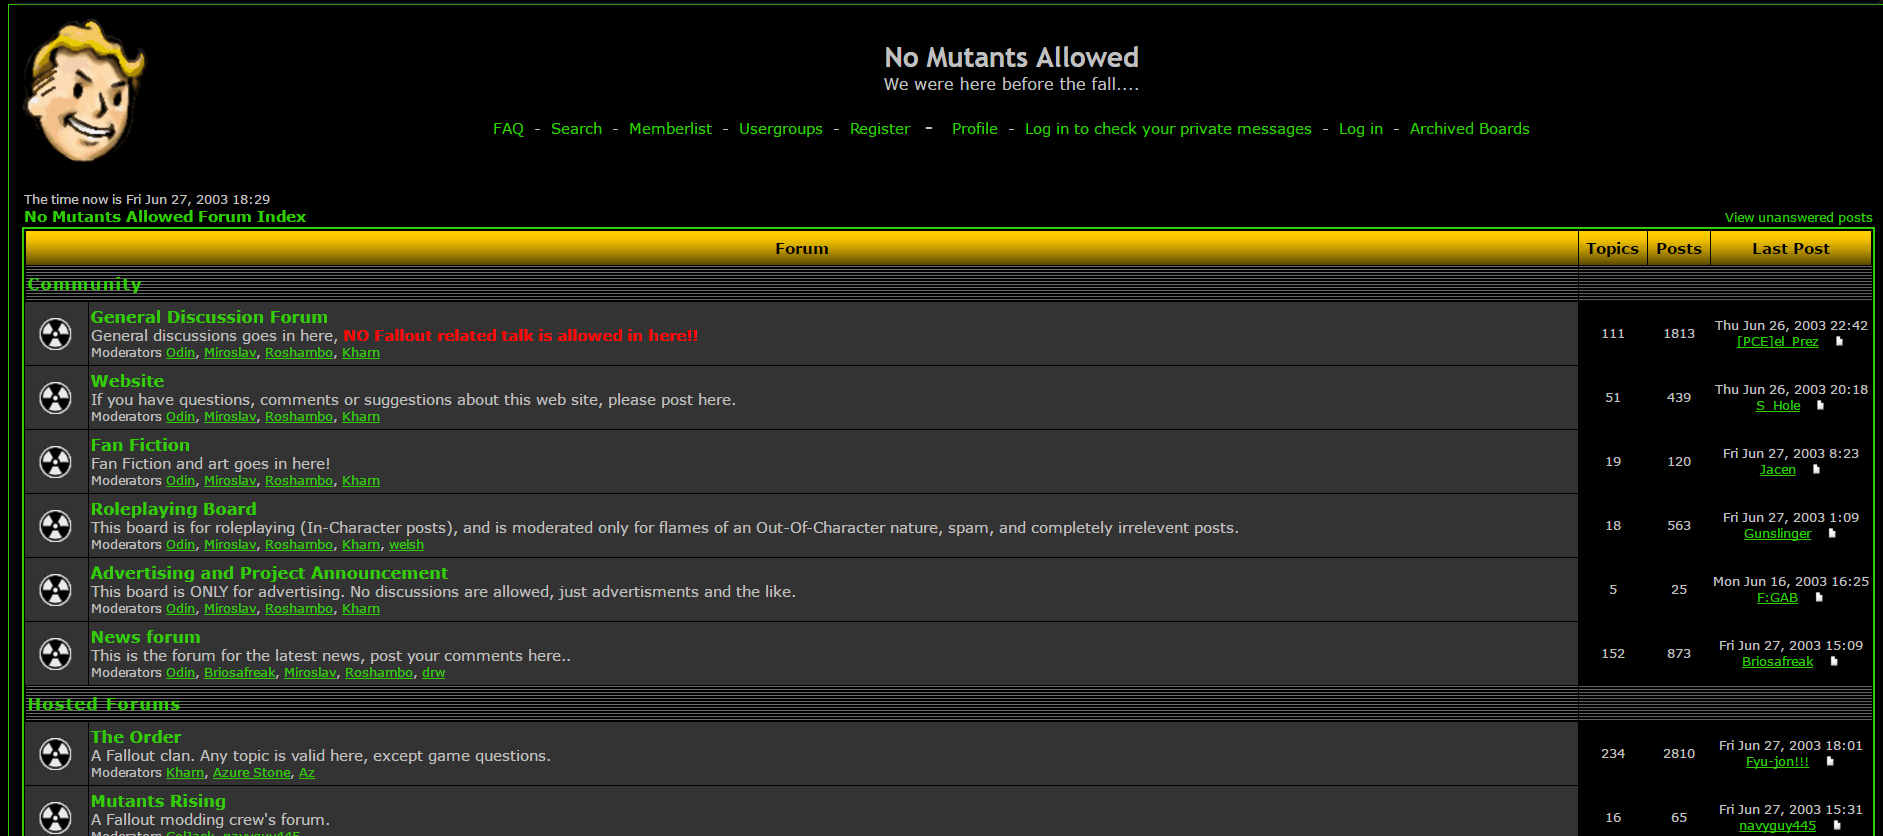The width and height of the screenshot is (1883, 836).
Task: Open Mutants Rising forum
Action: pos(158,801)
